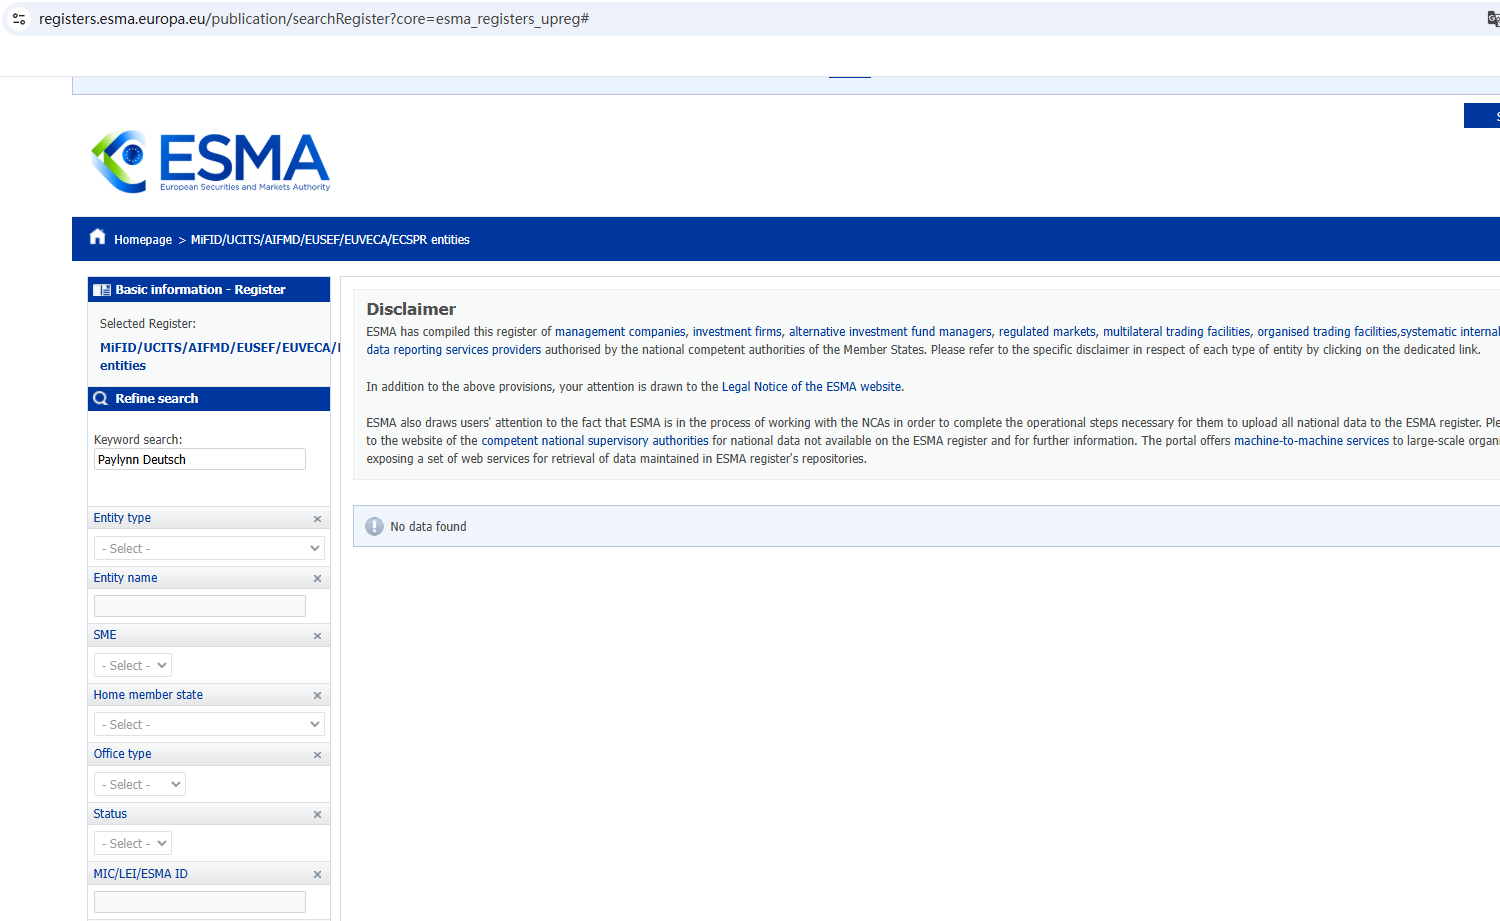Click the SME filter label
This screenshot has width=1500, height=921.
pos(105,635)
